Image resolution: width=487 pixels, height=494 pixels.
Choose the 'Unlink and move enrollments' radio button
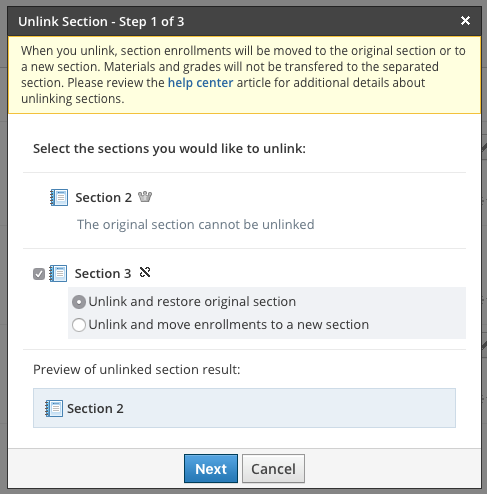[x=79, y=325]
